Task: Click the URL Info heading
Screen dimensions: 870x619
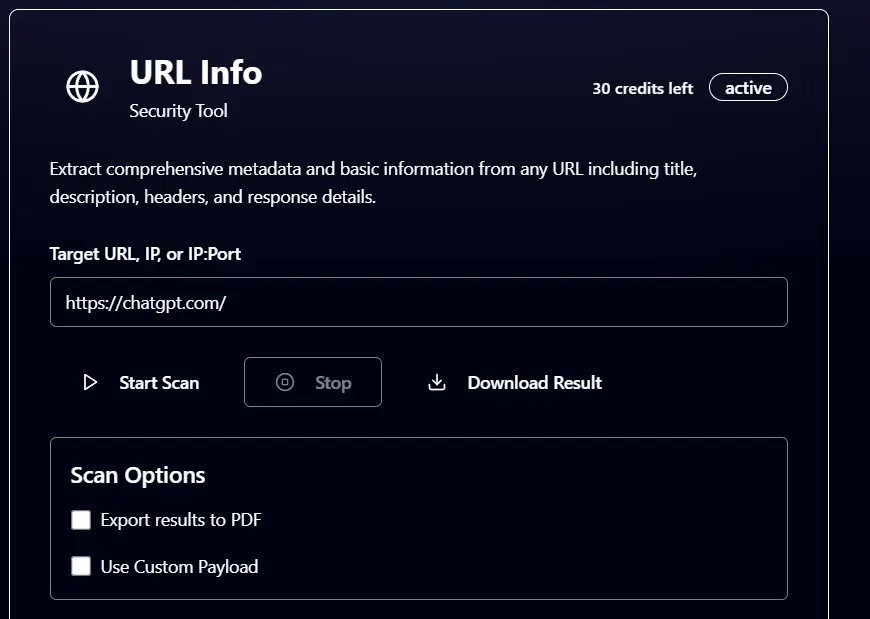Action: tap(196, 72)
